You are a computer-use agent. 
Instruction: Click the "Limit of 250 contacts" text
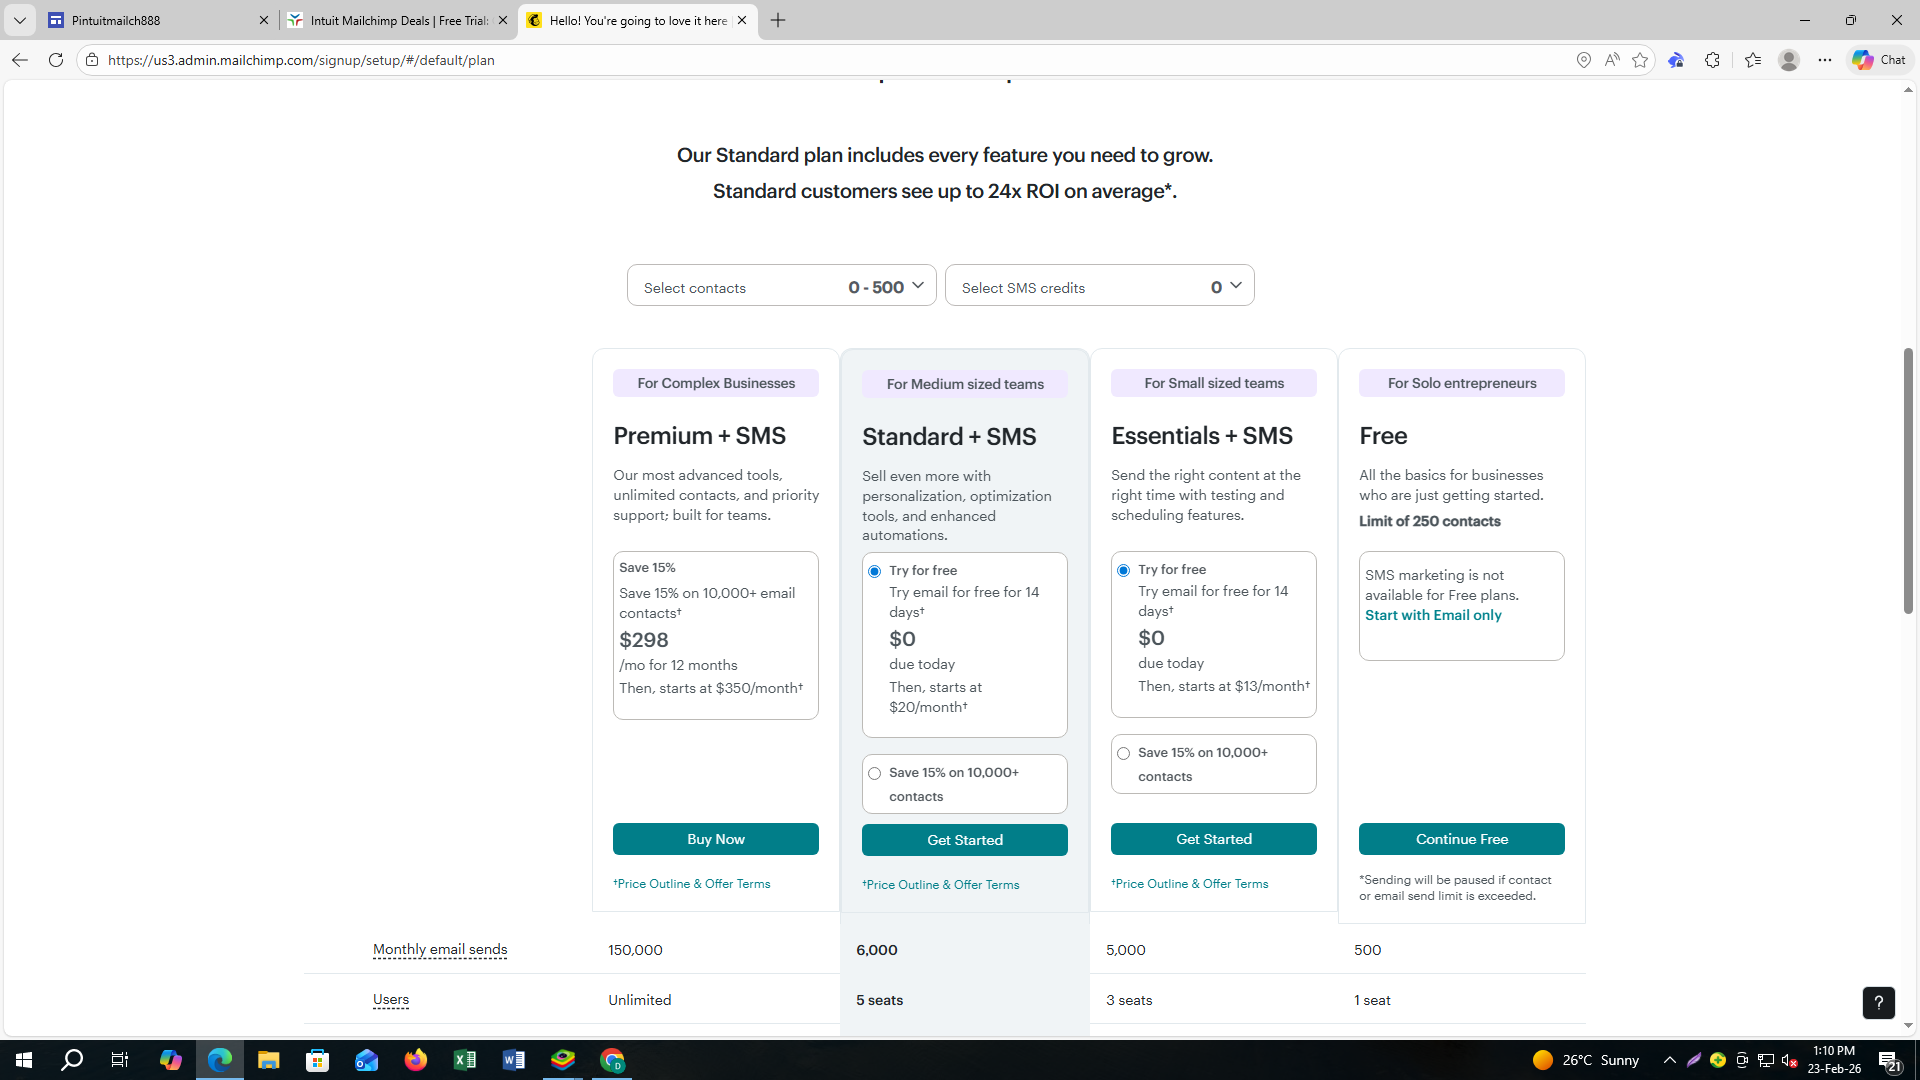pyautogui.click(x=1430, y=521)
